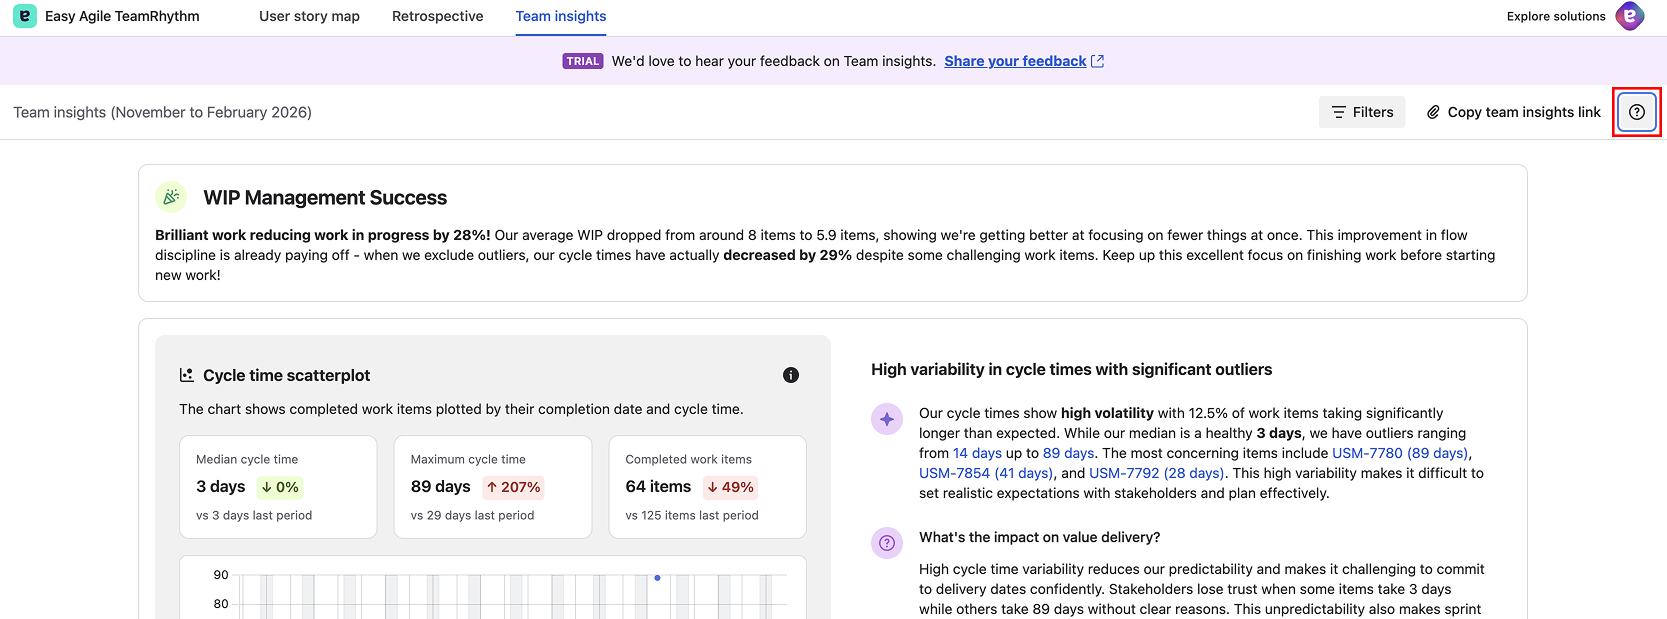Open the USM-7780 (89 days) link
This screenshot has width=1667, height=619.
click(1400, 453)
